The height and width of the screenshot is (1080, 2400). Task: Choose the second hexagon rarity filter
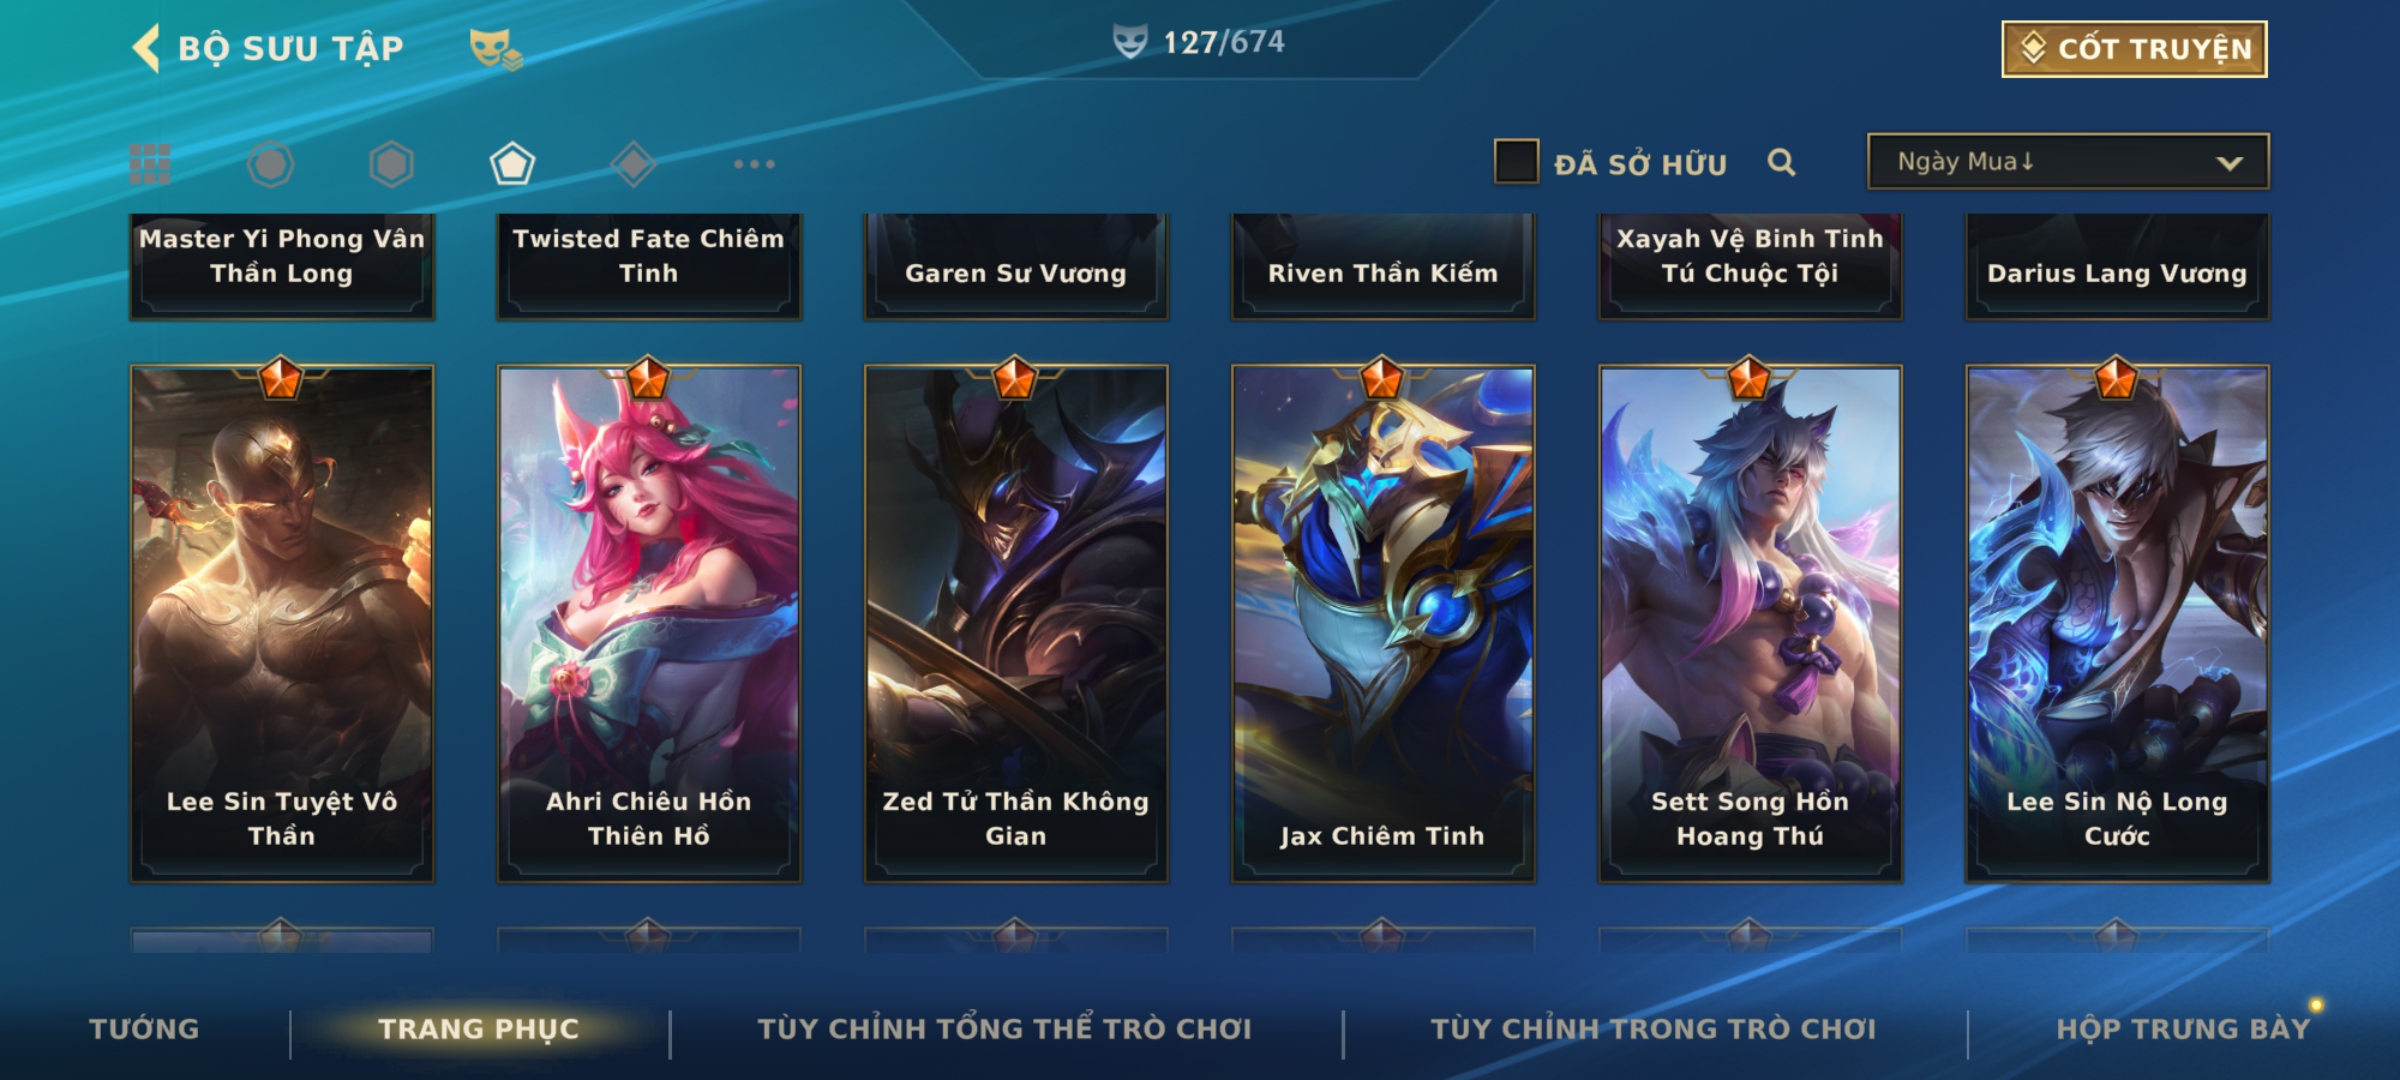391,164
